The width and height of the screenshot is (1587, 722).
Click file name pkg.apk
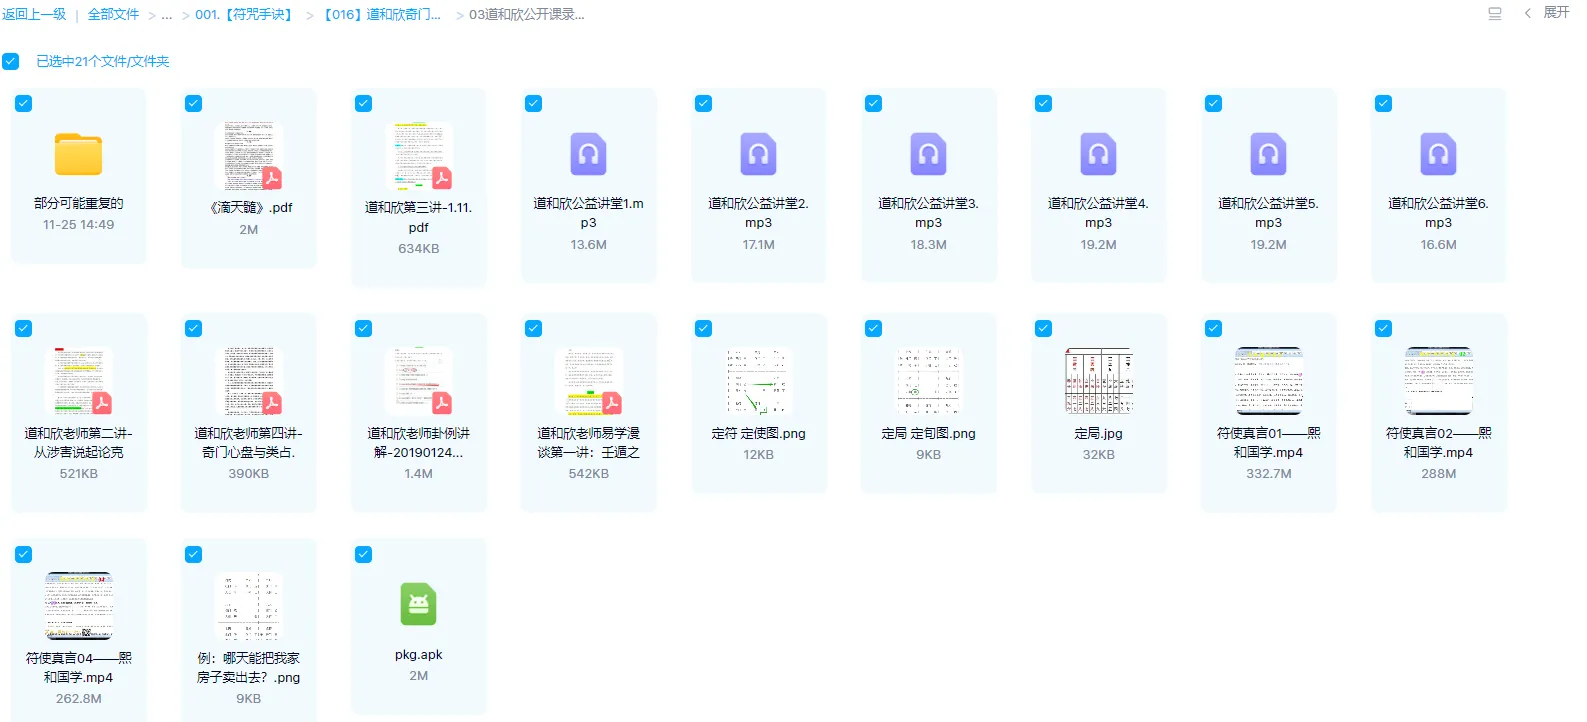click(x=418, y=655)
